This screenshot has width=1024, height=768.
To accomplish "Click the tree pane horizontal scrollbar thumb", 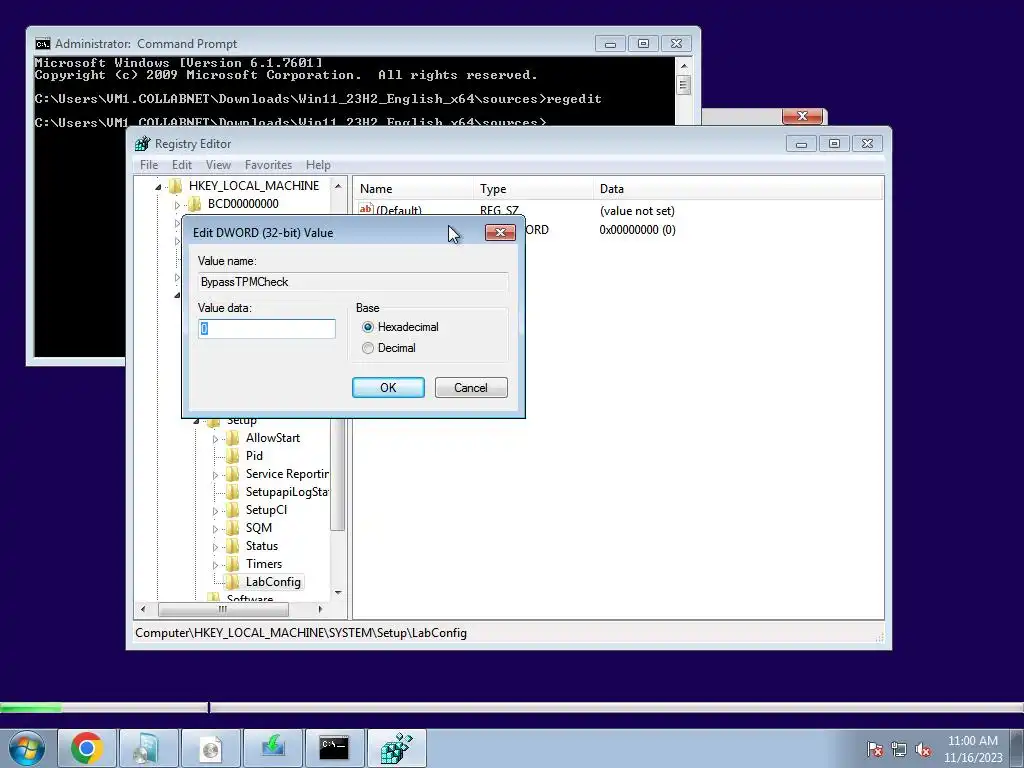I will (223, 609).
